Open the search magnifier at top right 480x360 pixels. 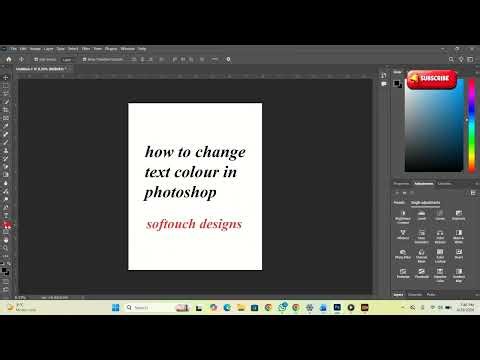pos(451,59)
